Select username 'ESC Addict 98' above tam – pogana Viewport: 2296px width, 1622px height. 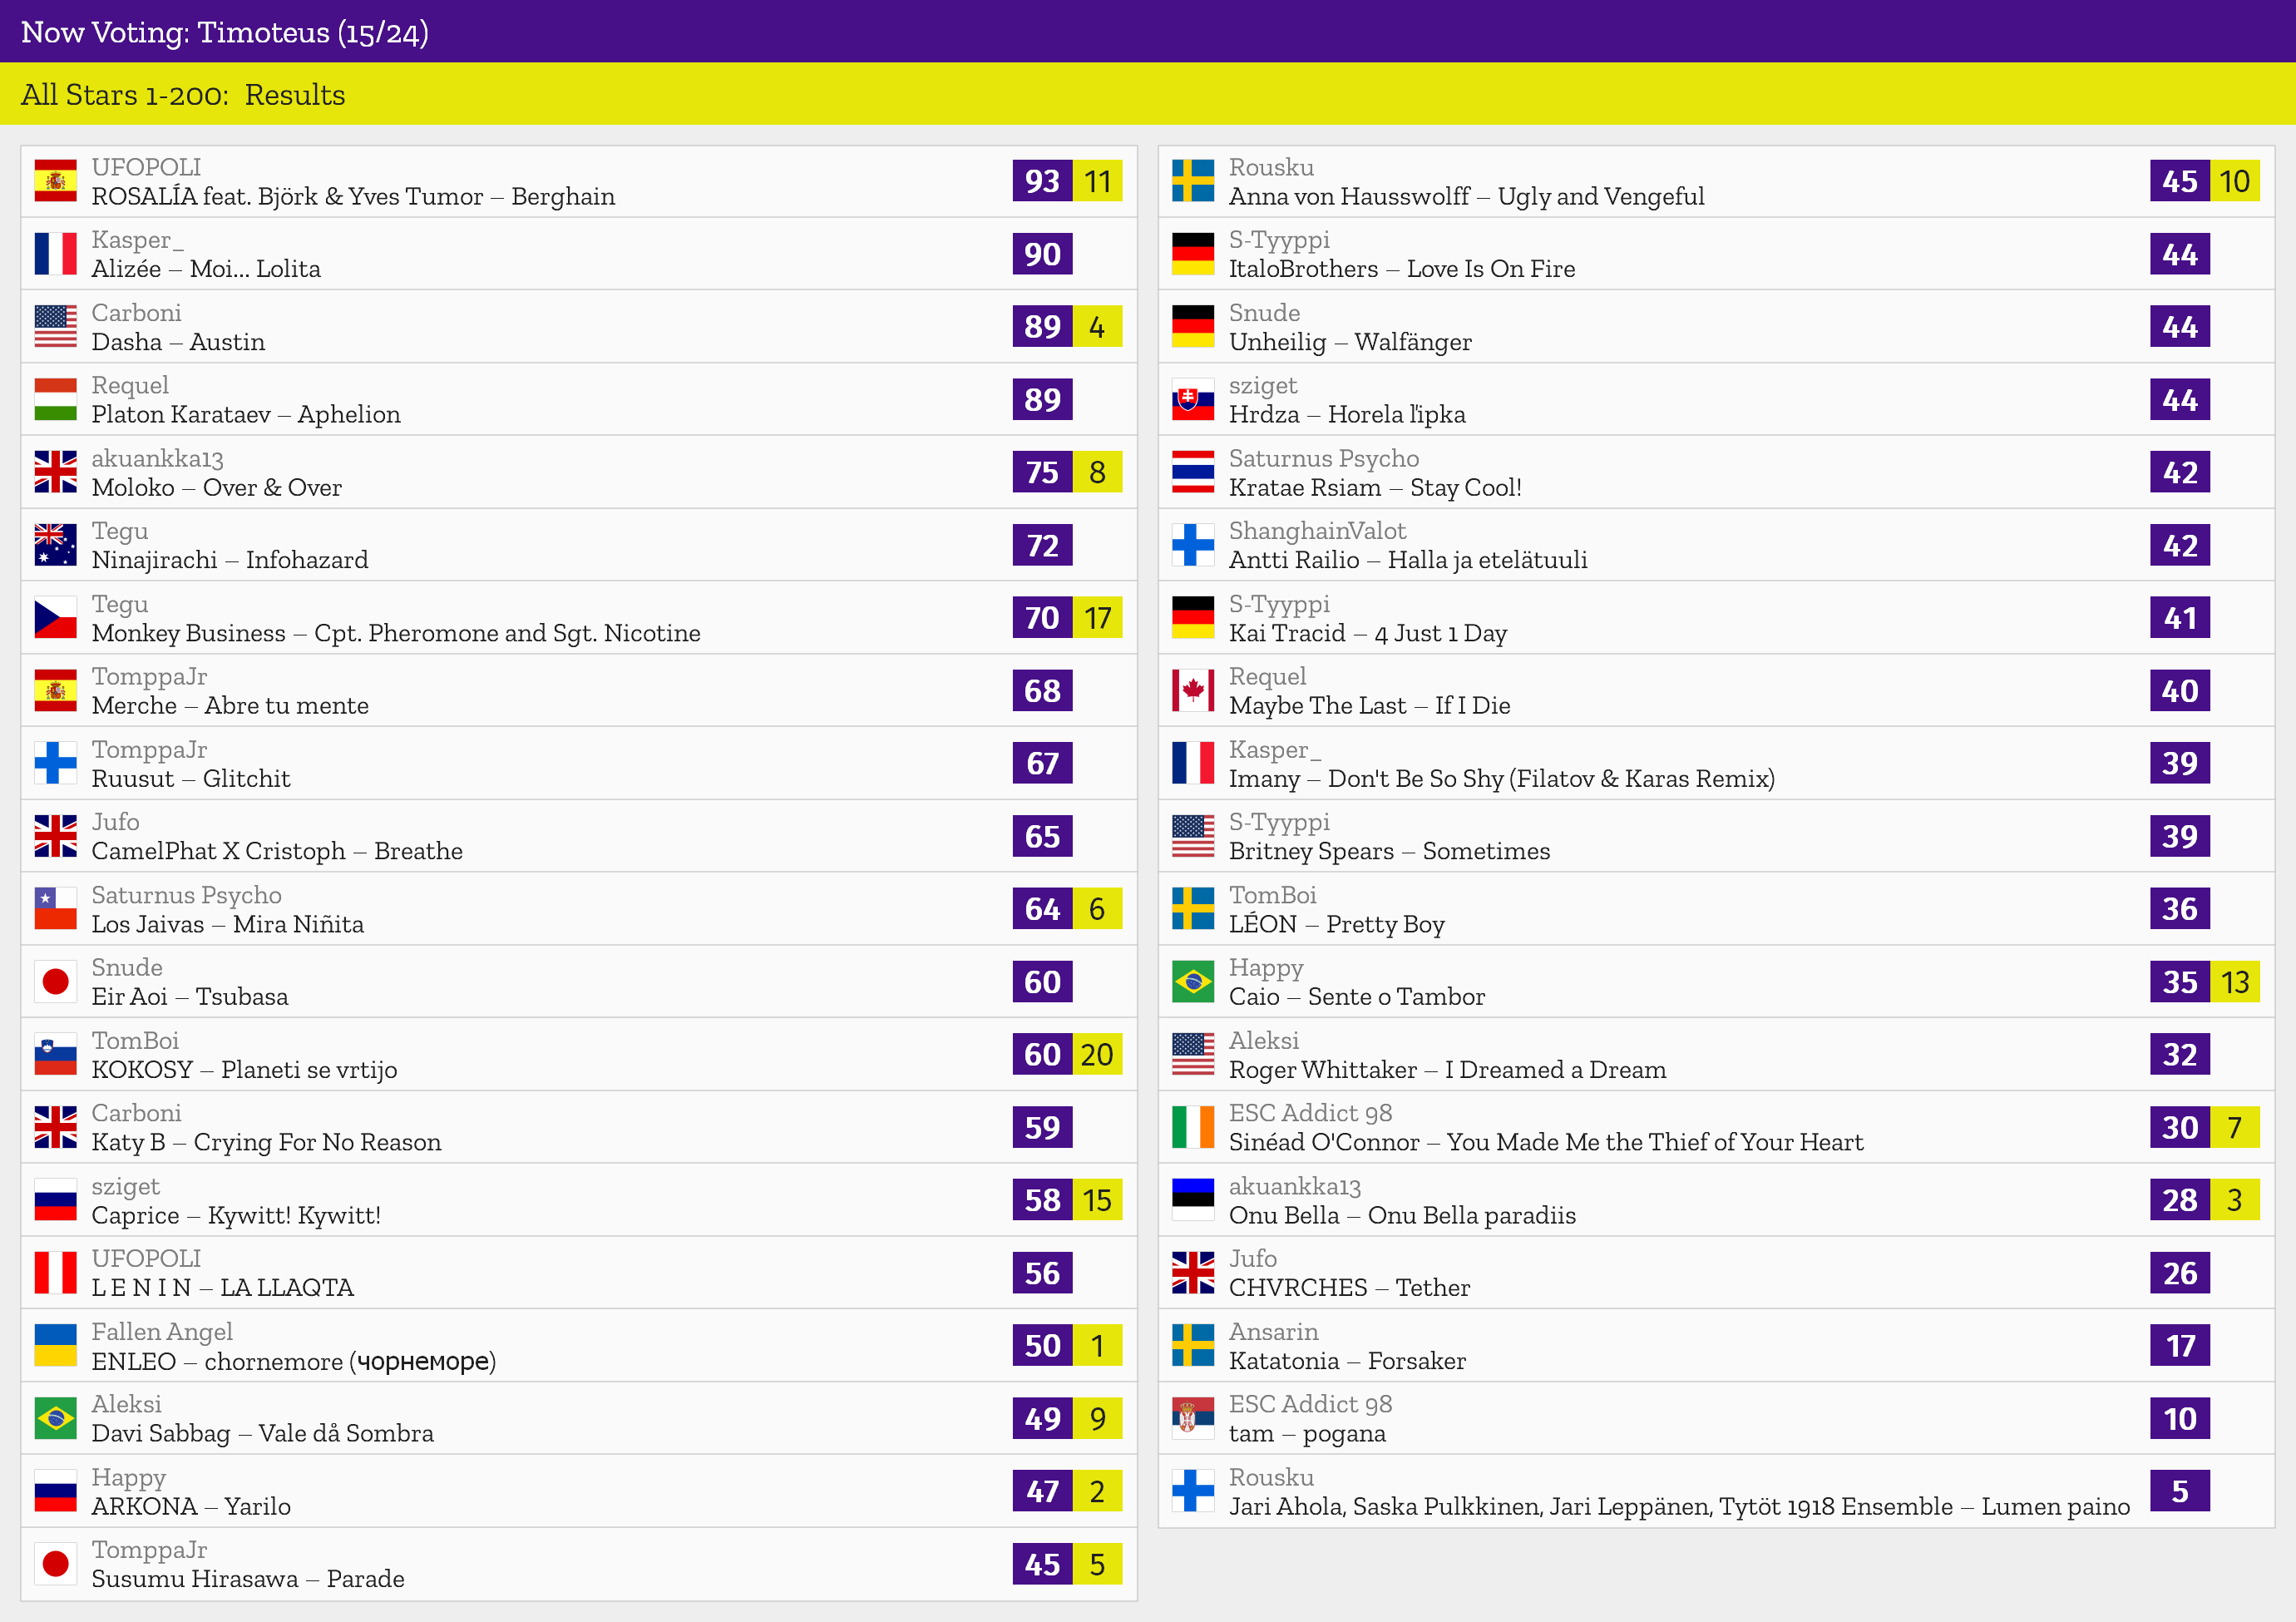click(x=1310, y=1404)
